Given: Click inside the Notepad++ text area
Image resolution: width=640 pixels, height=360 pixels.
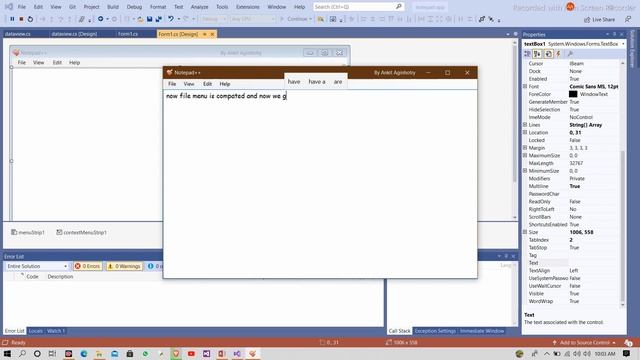Looking at the screenshot, I should click(320, 184).
